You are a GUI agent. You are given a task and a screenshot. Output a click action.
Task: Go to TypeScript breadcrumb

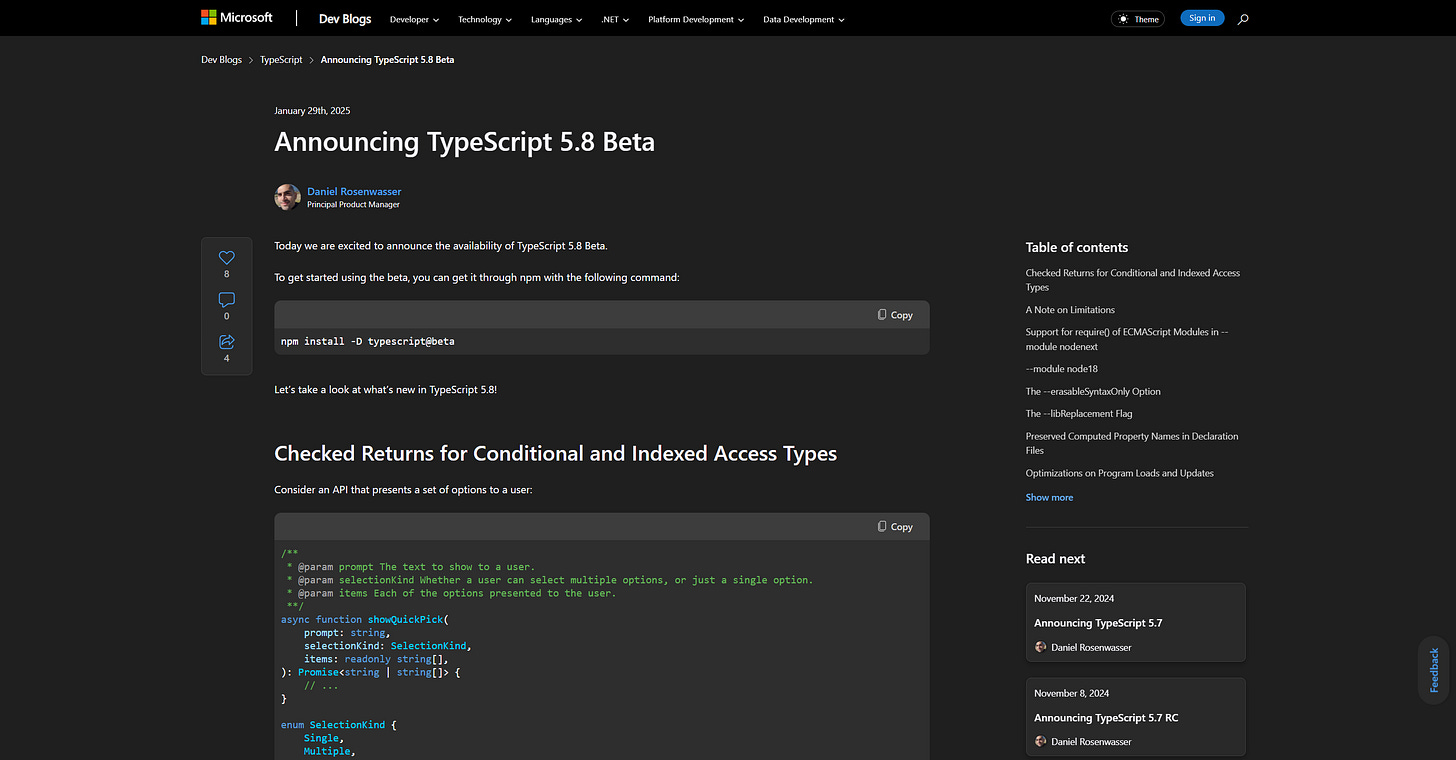[x=281, y=60]
